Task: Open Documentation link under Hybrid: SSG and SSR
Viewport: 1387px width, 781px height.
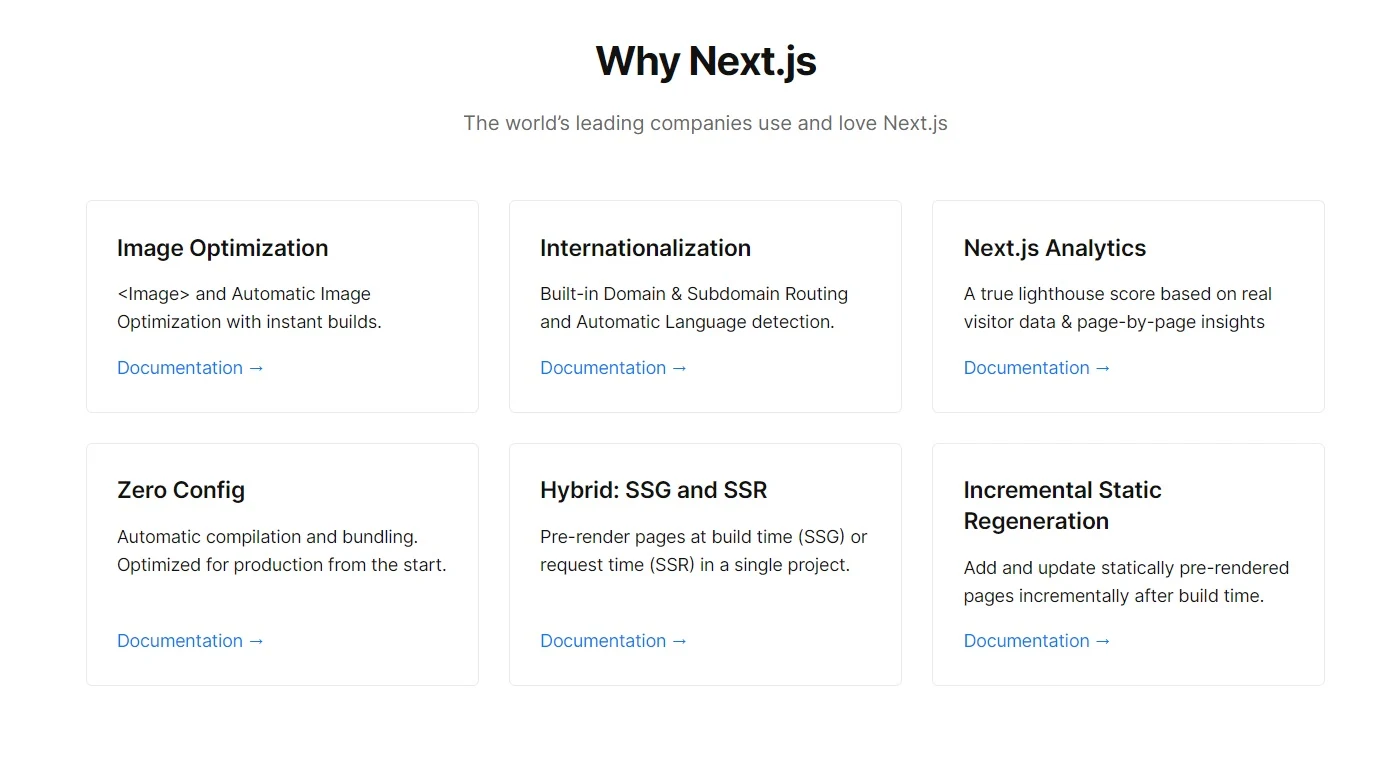Action: tap(613, 641)
